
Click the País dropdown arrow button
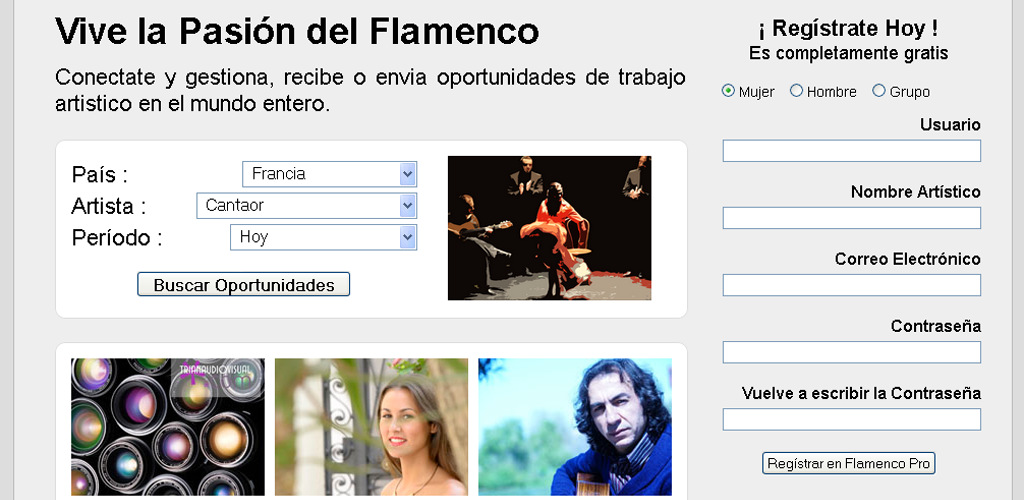coord(408,174)
